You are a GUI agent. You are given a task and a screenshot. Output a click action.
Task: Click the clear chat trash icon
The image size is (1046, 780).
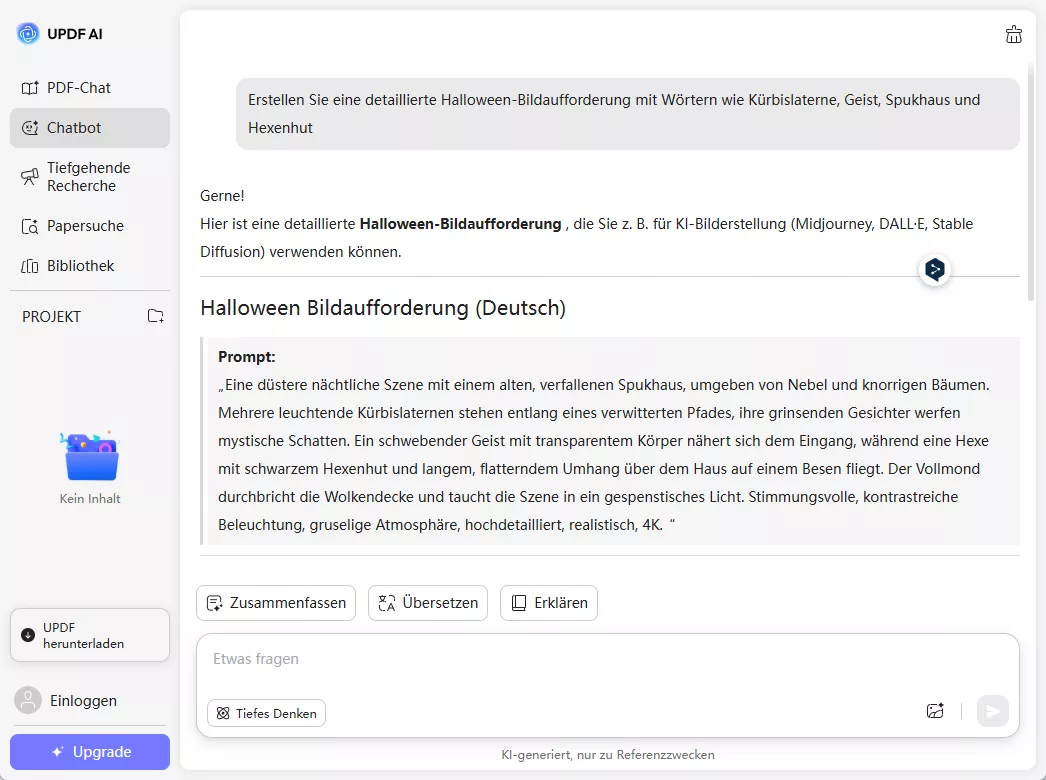click(1013, 34)
